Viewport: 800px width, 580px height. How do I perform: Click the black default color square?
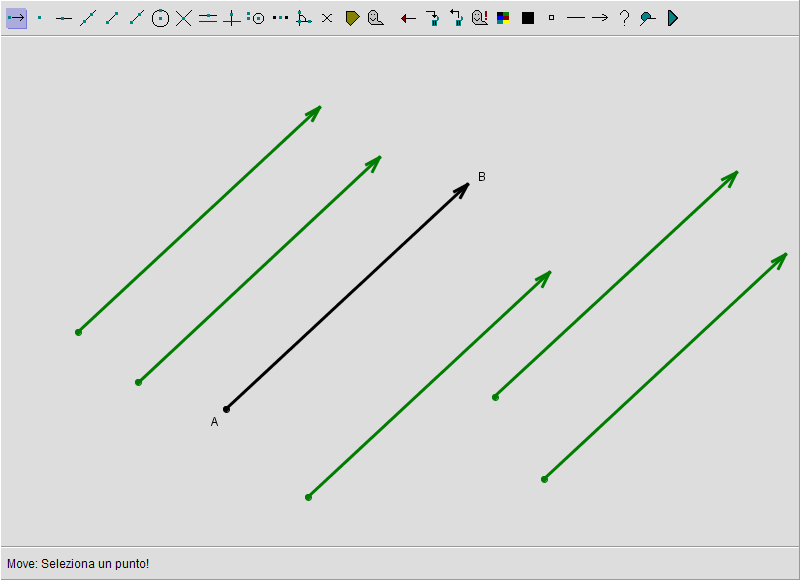(x=528, y=18)
